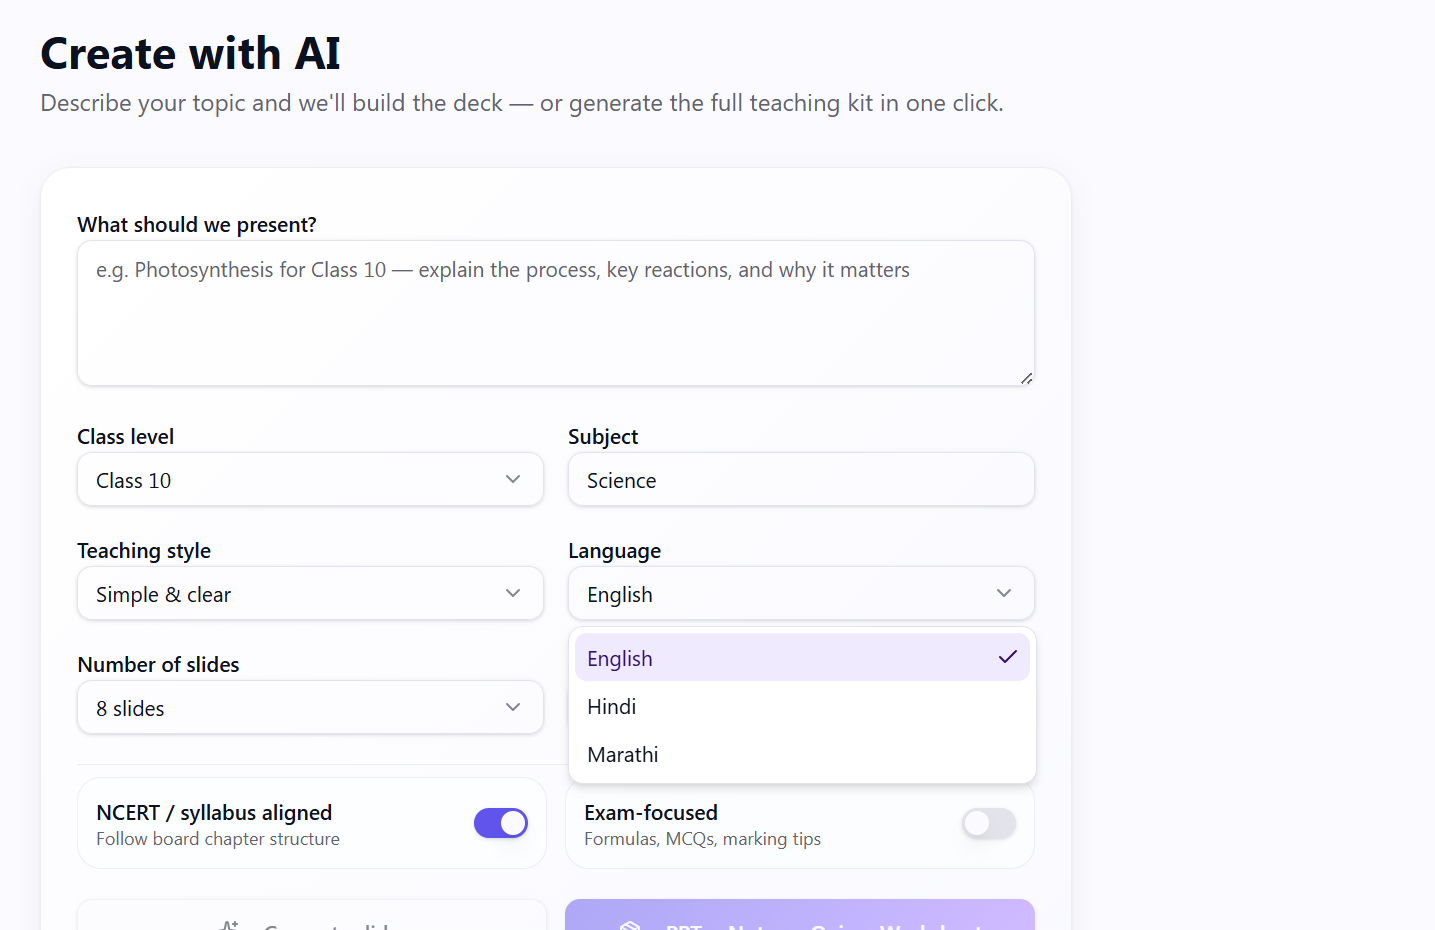Image resolution: width=1435 pixels, height=930 pixels.
Task: Toggle the Follow board chapter structure switch
Action: pos(500,822)
